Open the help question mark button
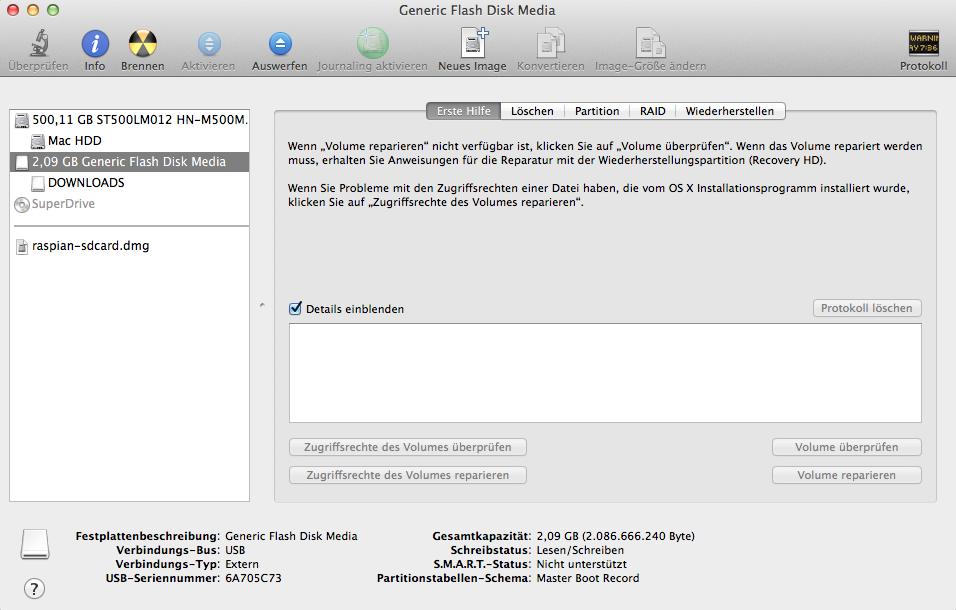The height and width of the screenshot is (610, 956). (34, 589)
